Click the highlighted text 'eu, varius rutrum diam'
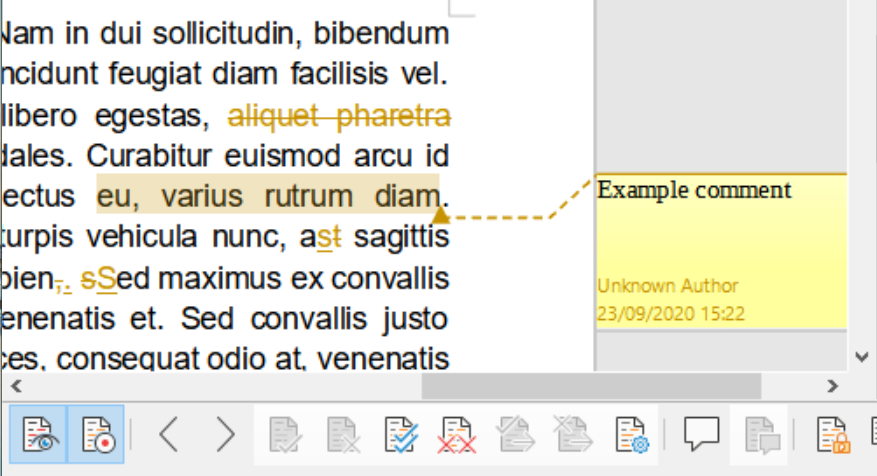The image size is (877, 476). click(267, 193)
